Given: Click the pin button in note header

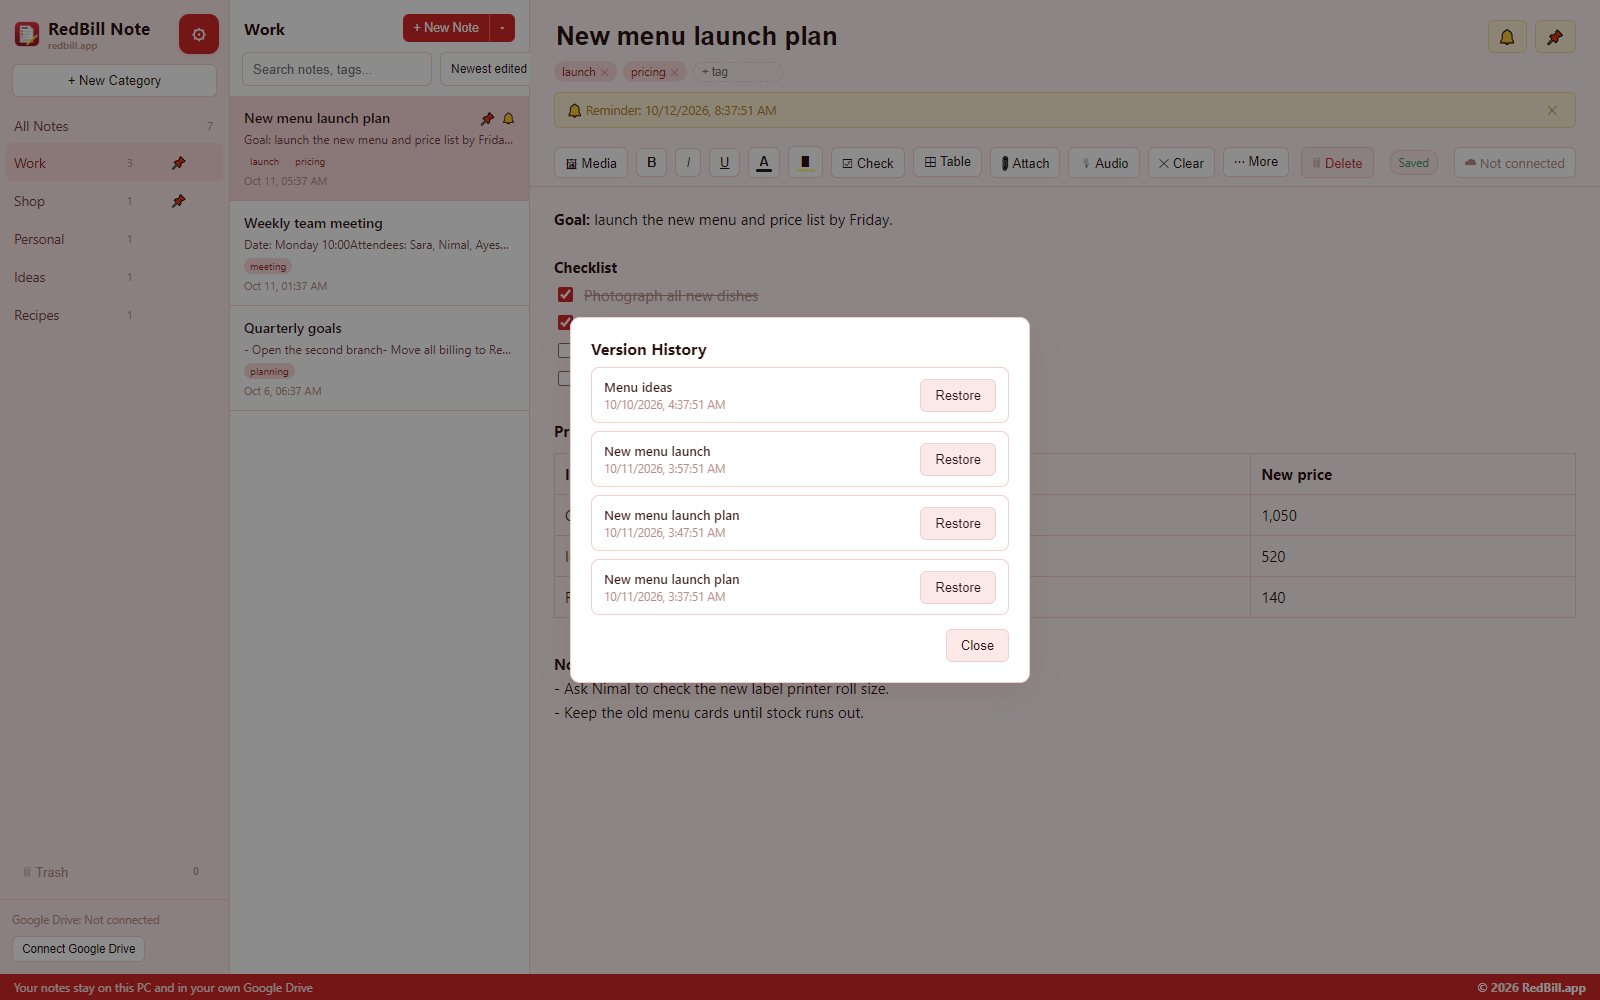Looking at the screenshot, I should (1555, 37).
